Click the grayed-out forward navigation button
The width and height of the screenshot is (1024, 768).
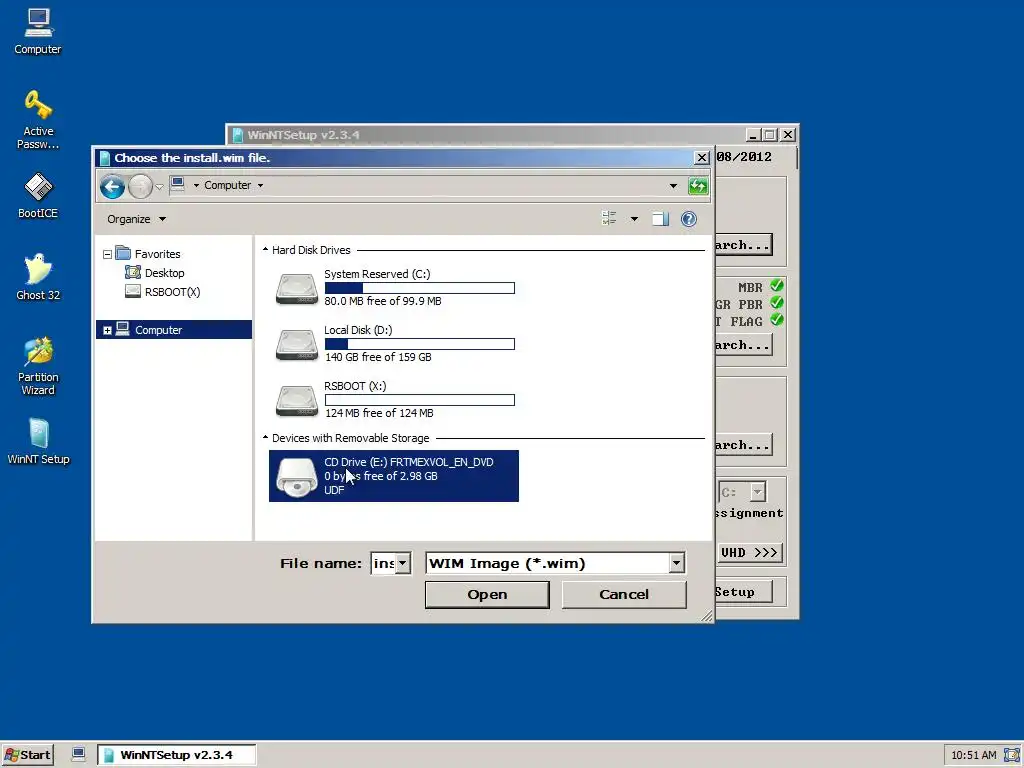click(x=140, y=187)
